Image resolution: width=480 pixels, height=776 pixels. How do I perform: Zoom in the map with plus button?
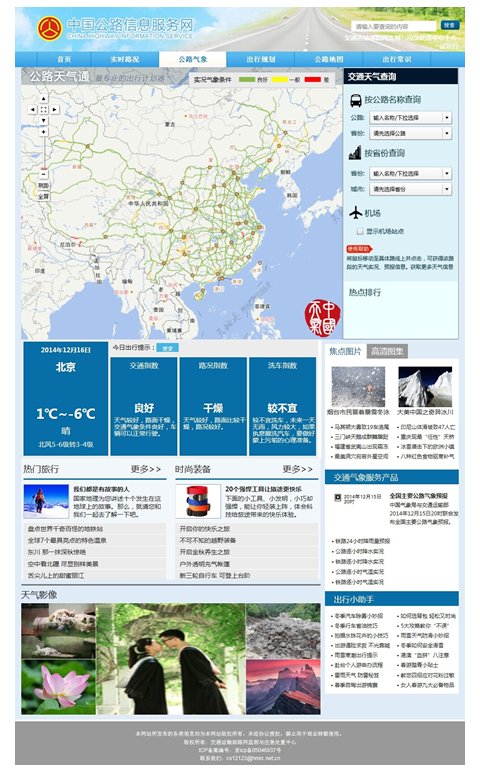click(44, 132)
